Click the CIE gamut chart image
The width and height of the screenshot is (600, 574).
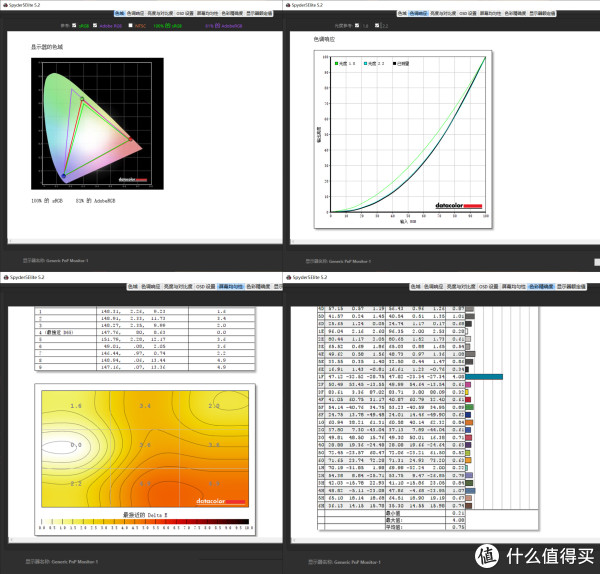point(97,124)
